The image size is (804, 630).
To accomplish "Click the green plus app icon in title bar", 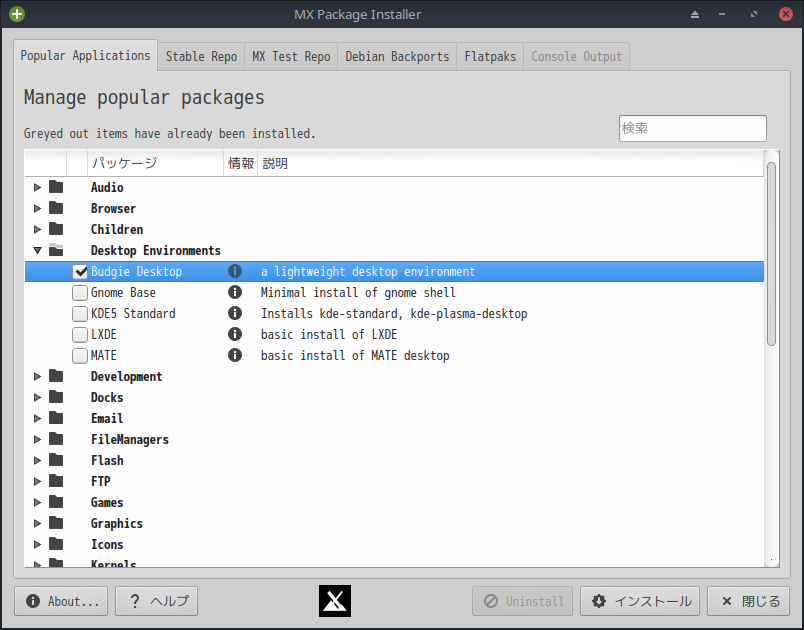I will pyautogui.click(x=17, y=14).
